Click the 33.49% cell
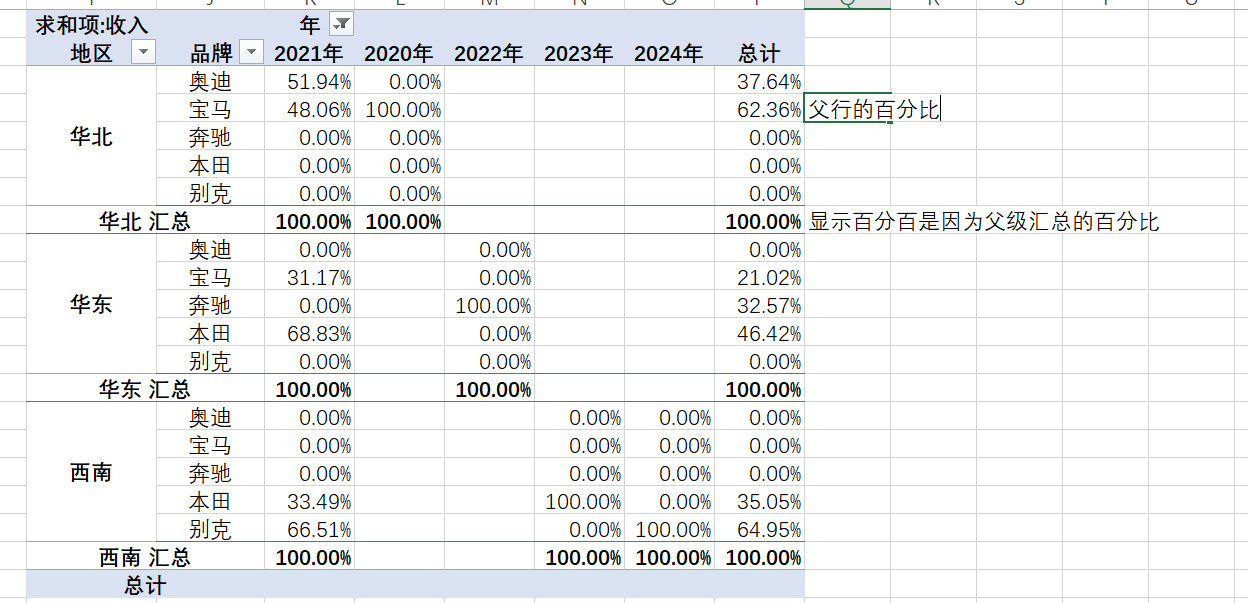 pos(309,501)
